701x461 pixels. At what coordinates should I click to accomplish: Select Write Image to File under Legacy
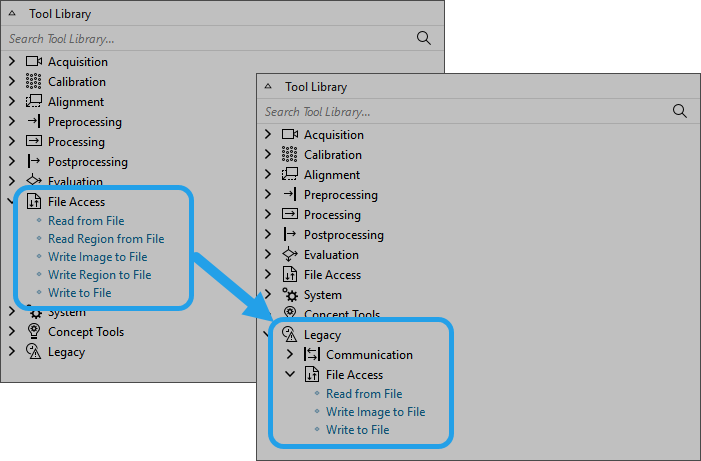coord(375,412)
